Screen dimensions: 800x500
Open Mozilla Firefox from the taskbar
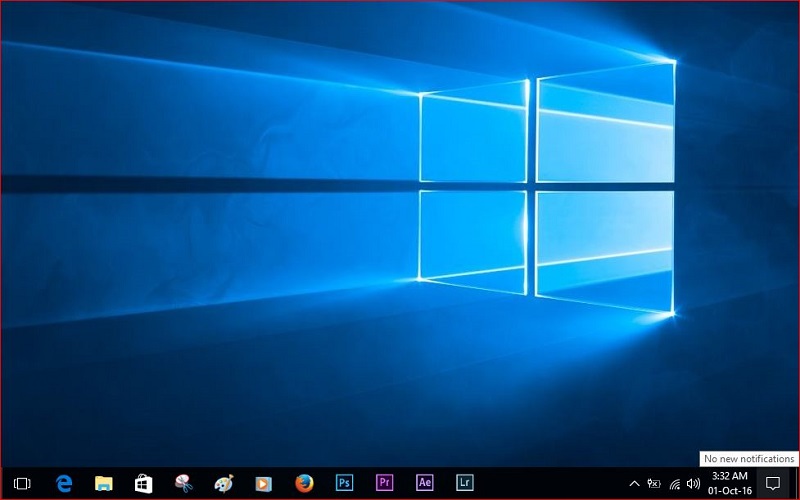pyautogui.click(x=304, y=483)
